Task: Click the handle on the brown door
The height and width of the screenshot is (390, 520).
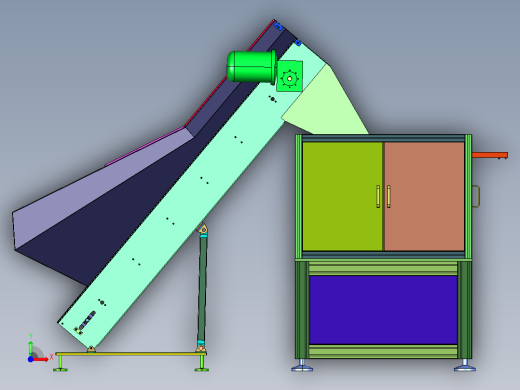Action: click(x=389, y=197)
